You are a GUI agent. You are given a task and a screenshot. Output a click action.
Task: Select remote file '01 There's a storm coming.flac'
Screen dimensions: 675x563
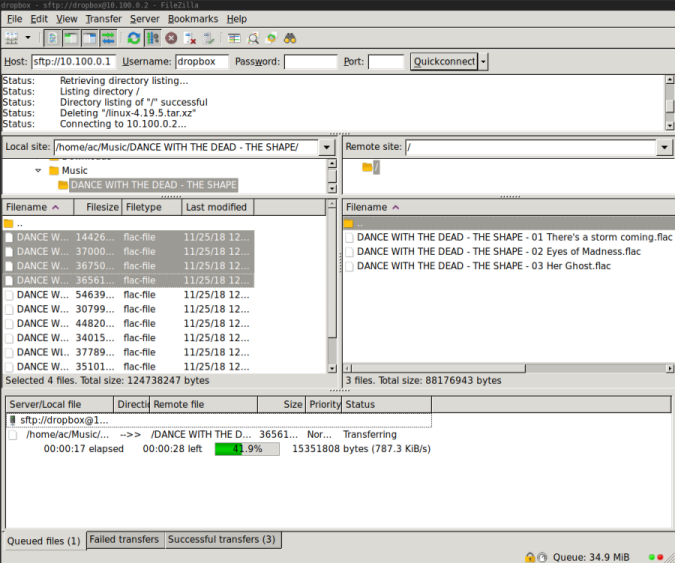[509, 237]
